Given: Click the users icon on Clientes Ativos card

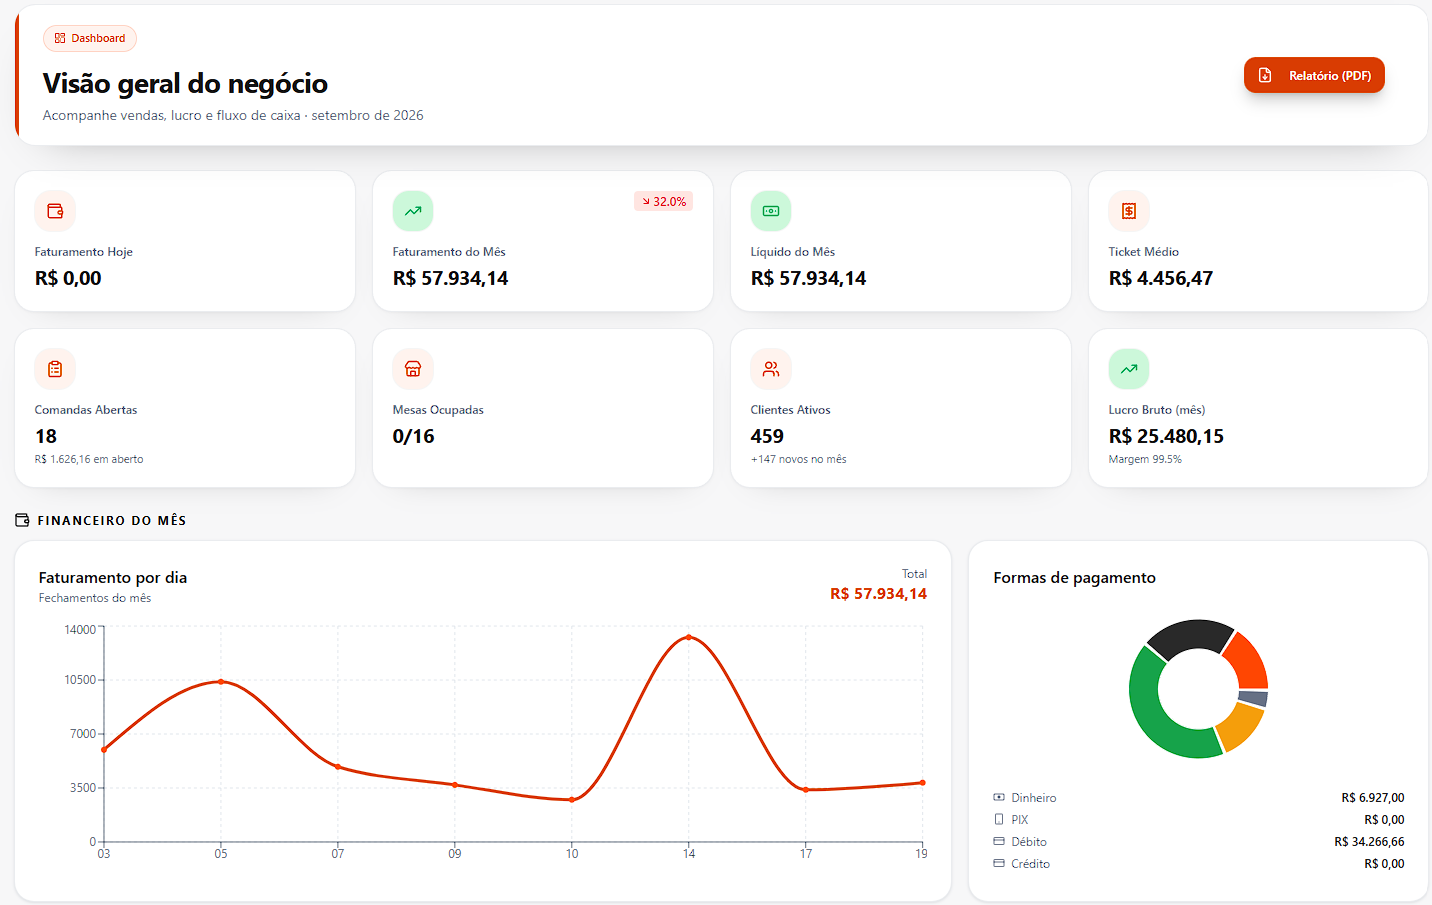Looking at the screenshot, I should pyautogui.click(x=771, y=369).
